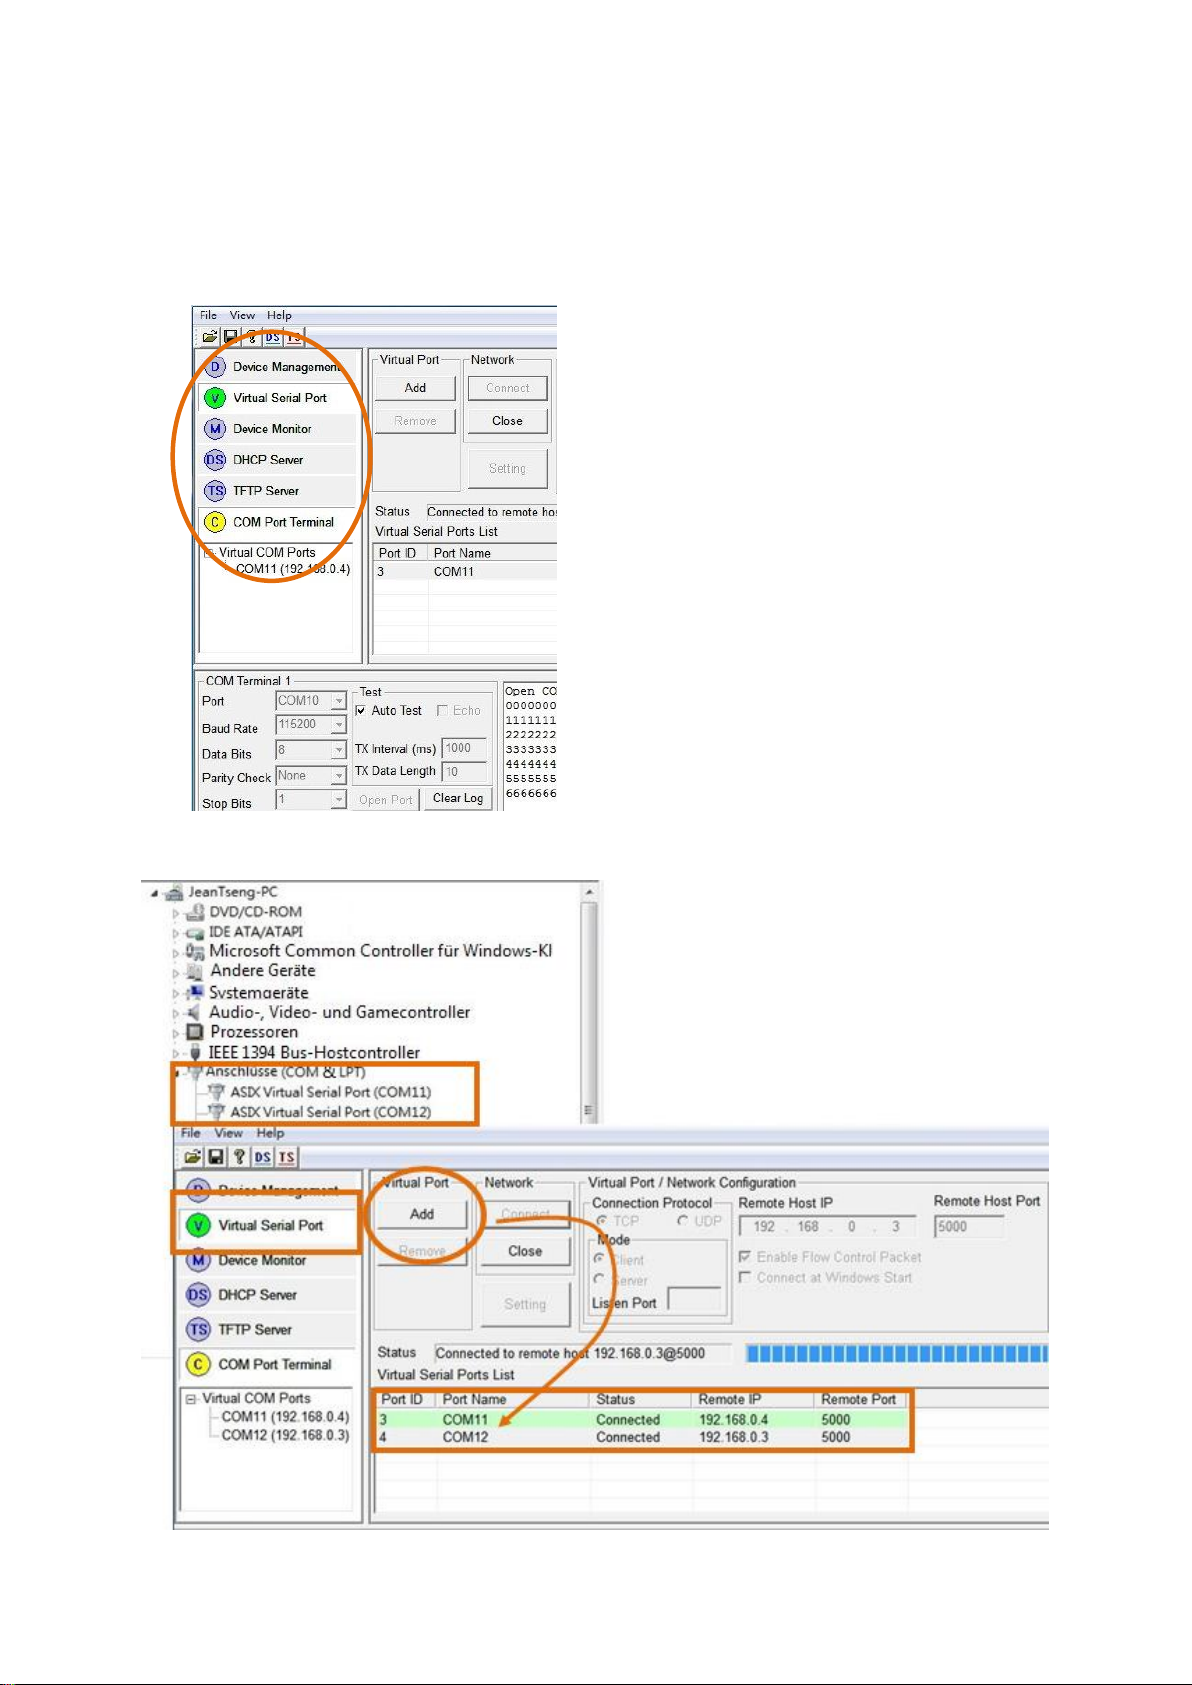
Task: Click the Close button in upper window's Network group
Action: coord(507,421)
